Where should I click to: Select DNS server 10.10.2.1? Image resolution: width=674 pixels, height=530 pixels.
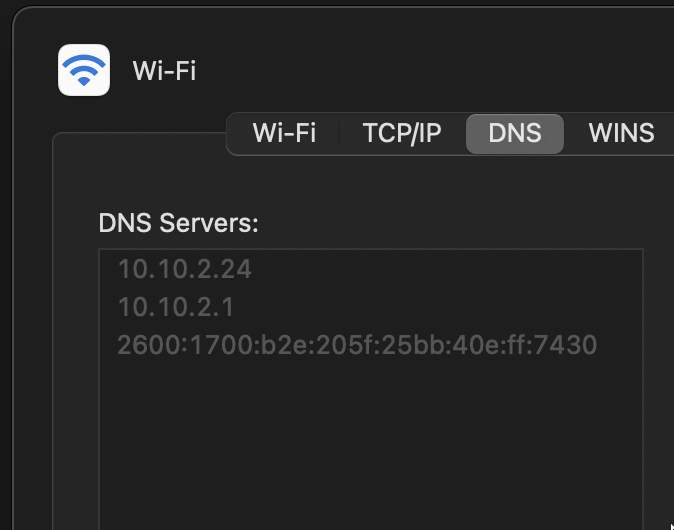(175, 307)
